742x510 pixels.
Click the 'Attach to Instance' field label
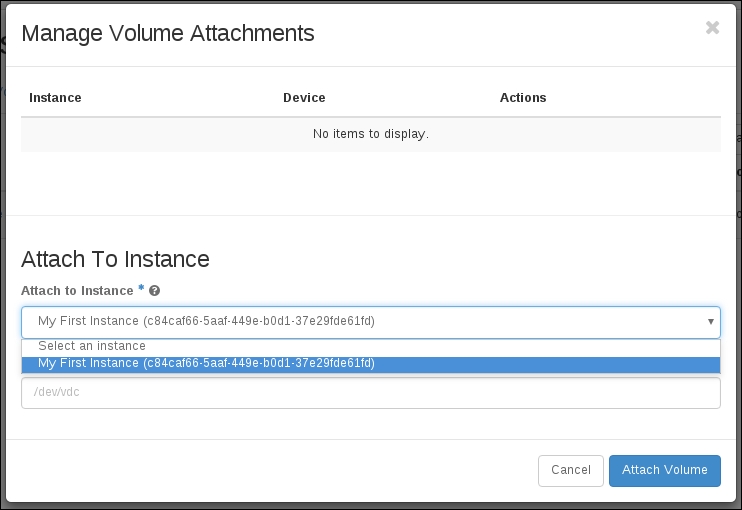coord(77,291)
